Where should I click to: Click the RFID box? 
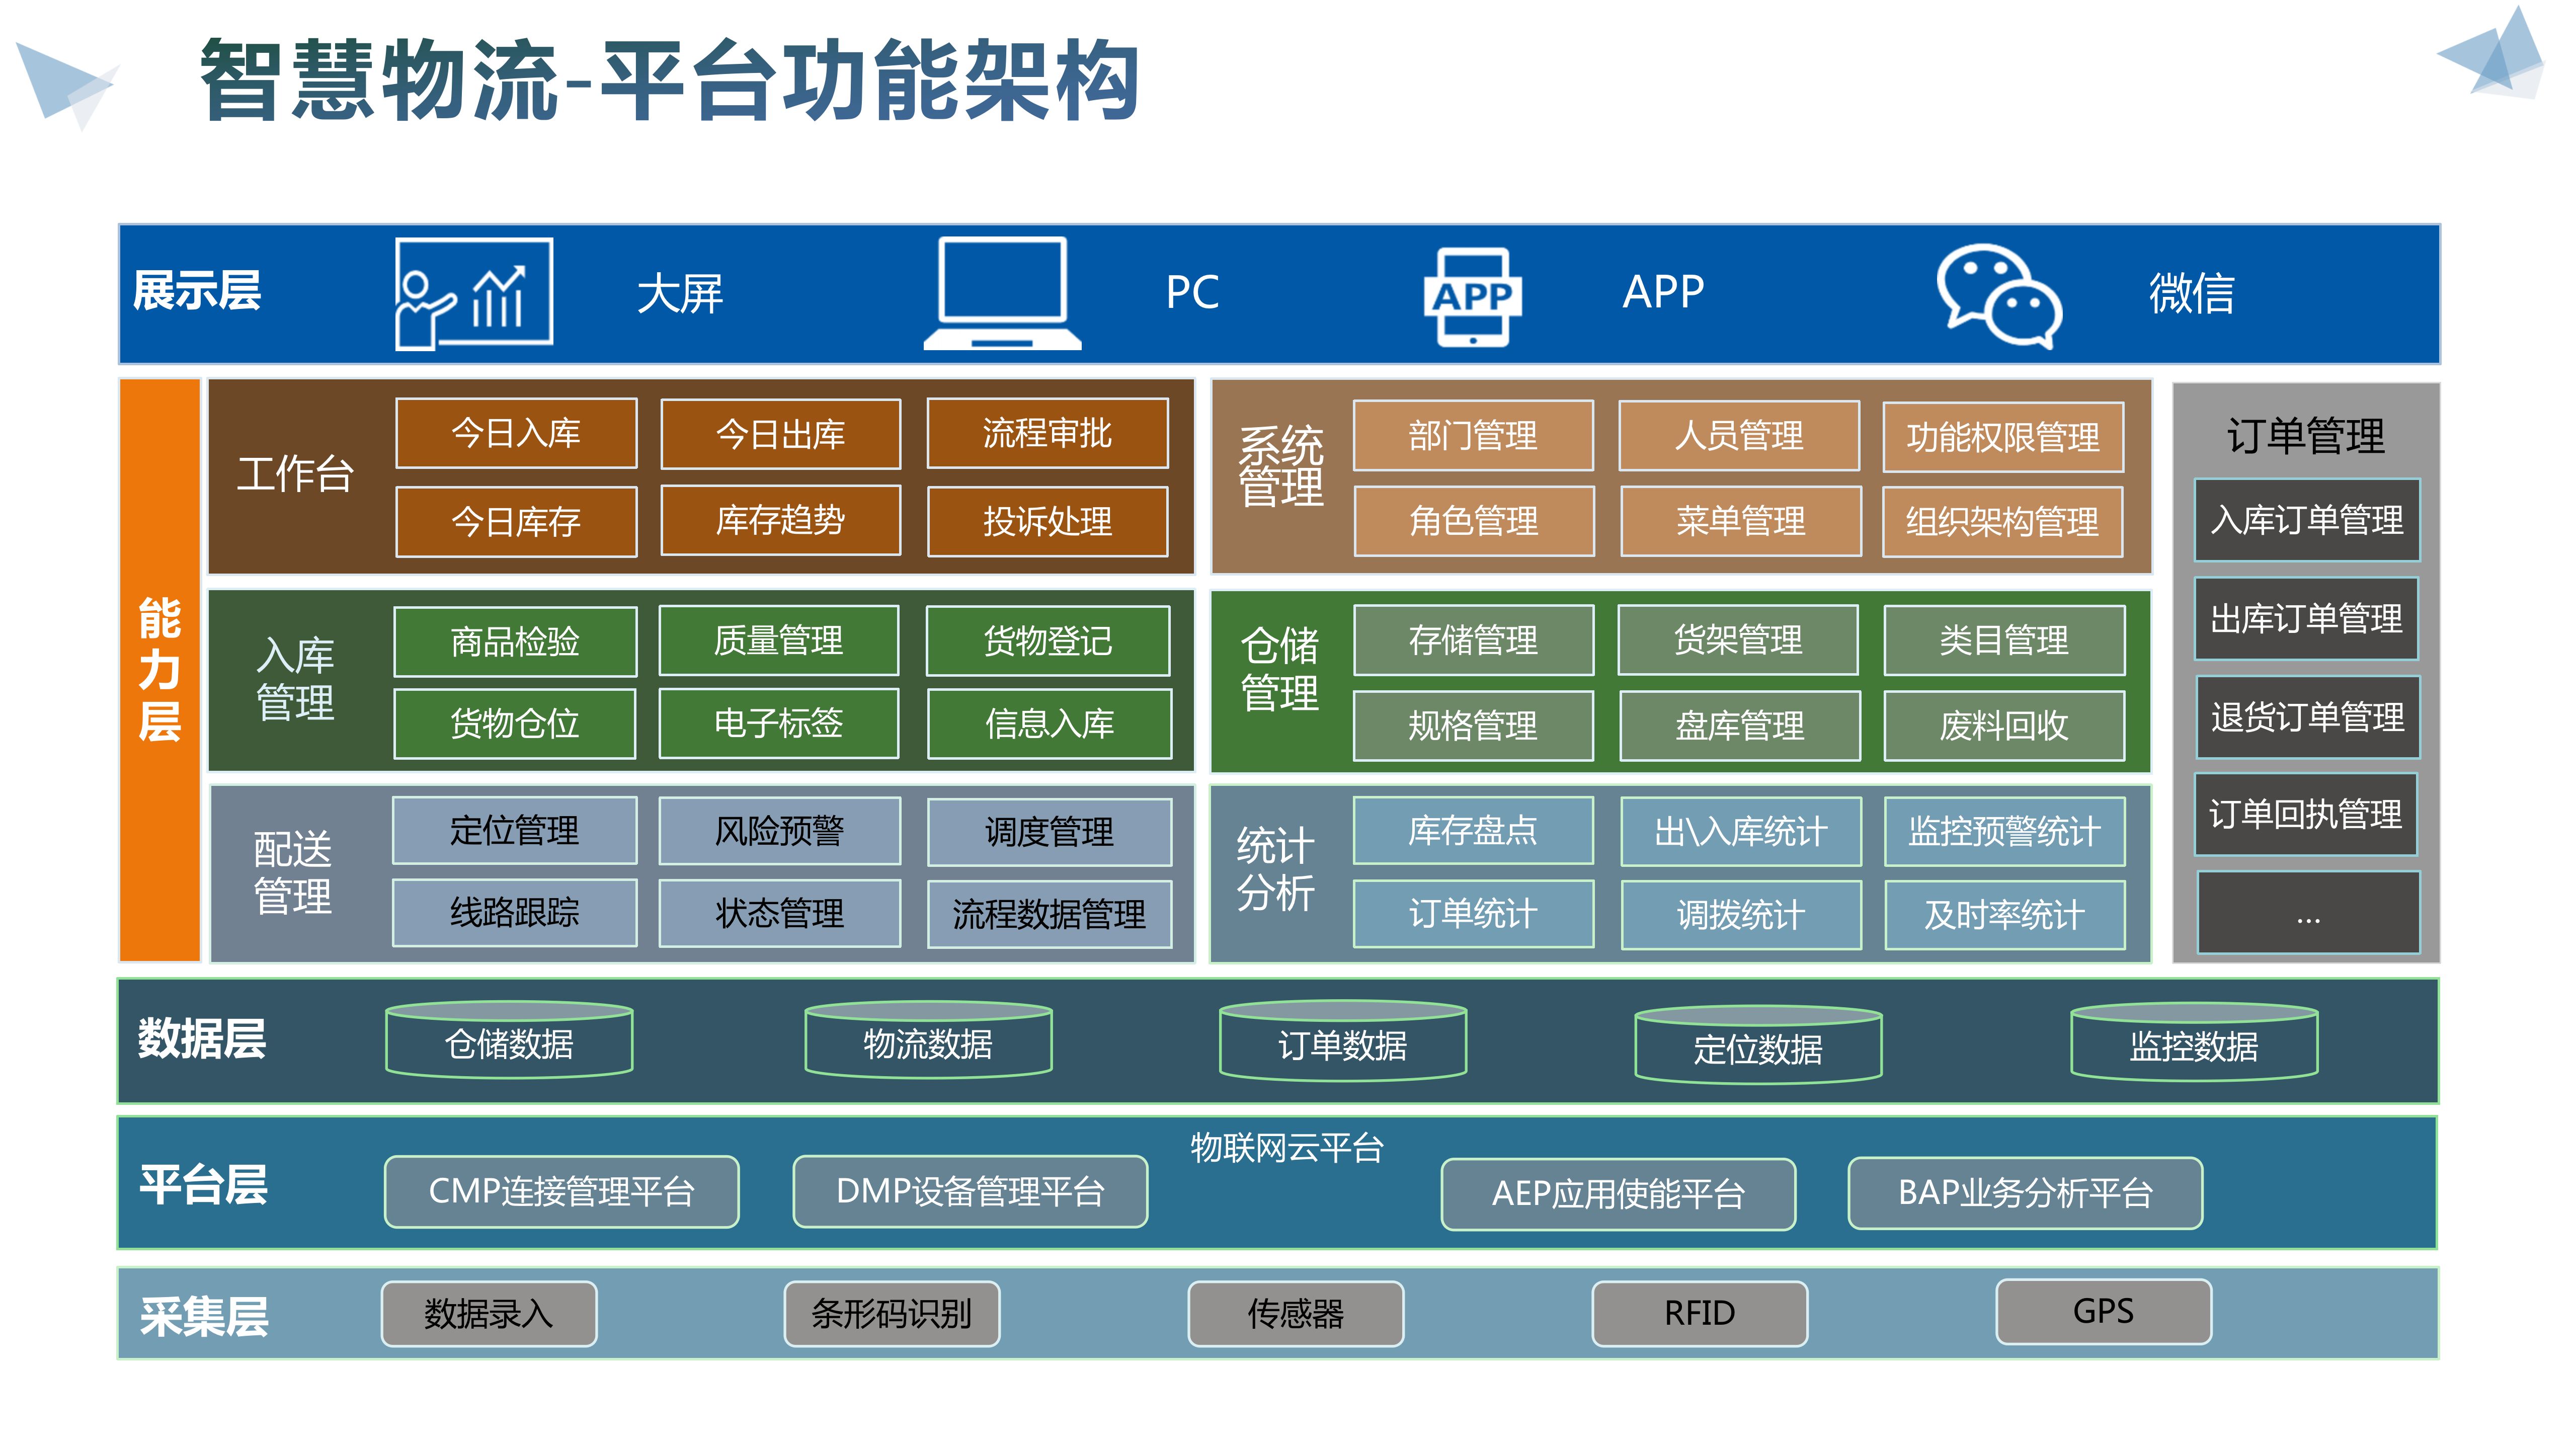point(1700,1313)
